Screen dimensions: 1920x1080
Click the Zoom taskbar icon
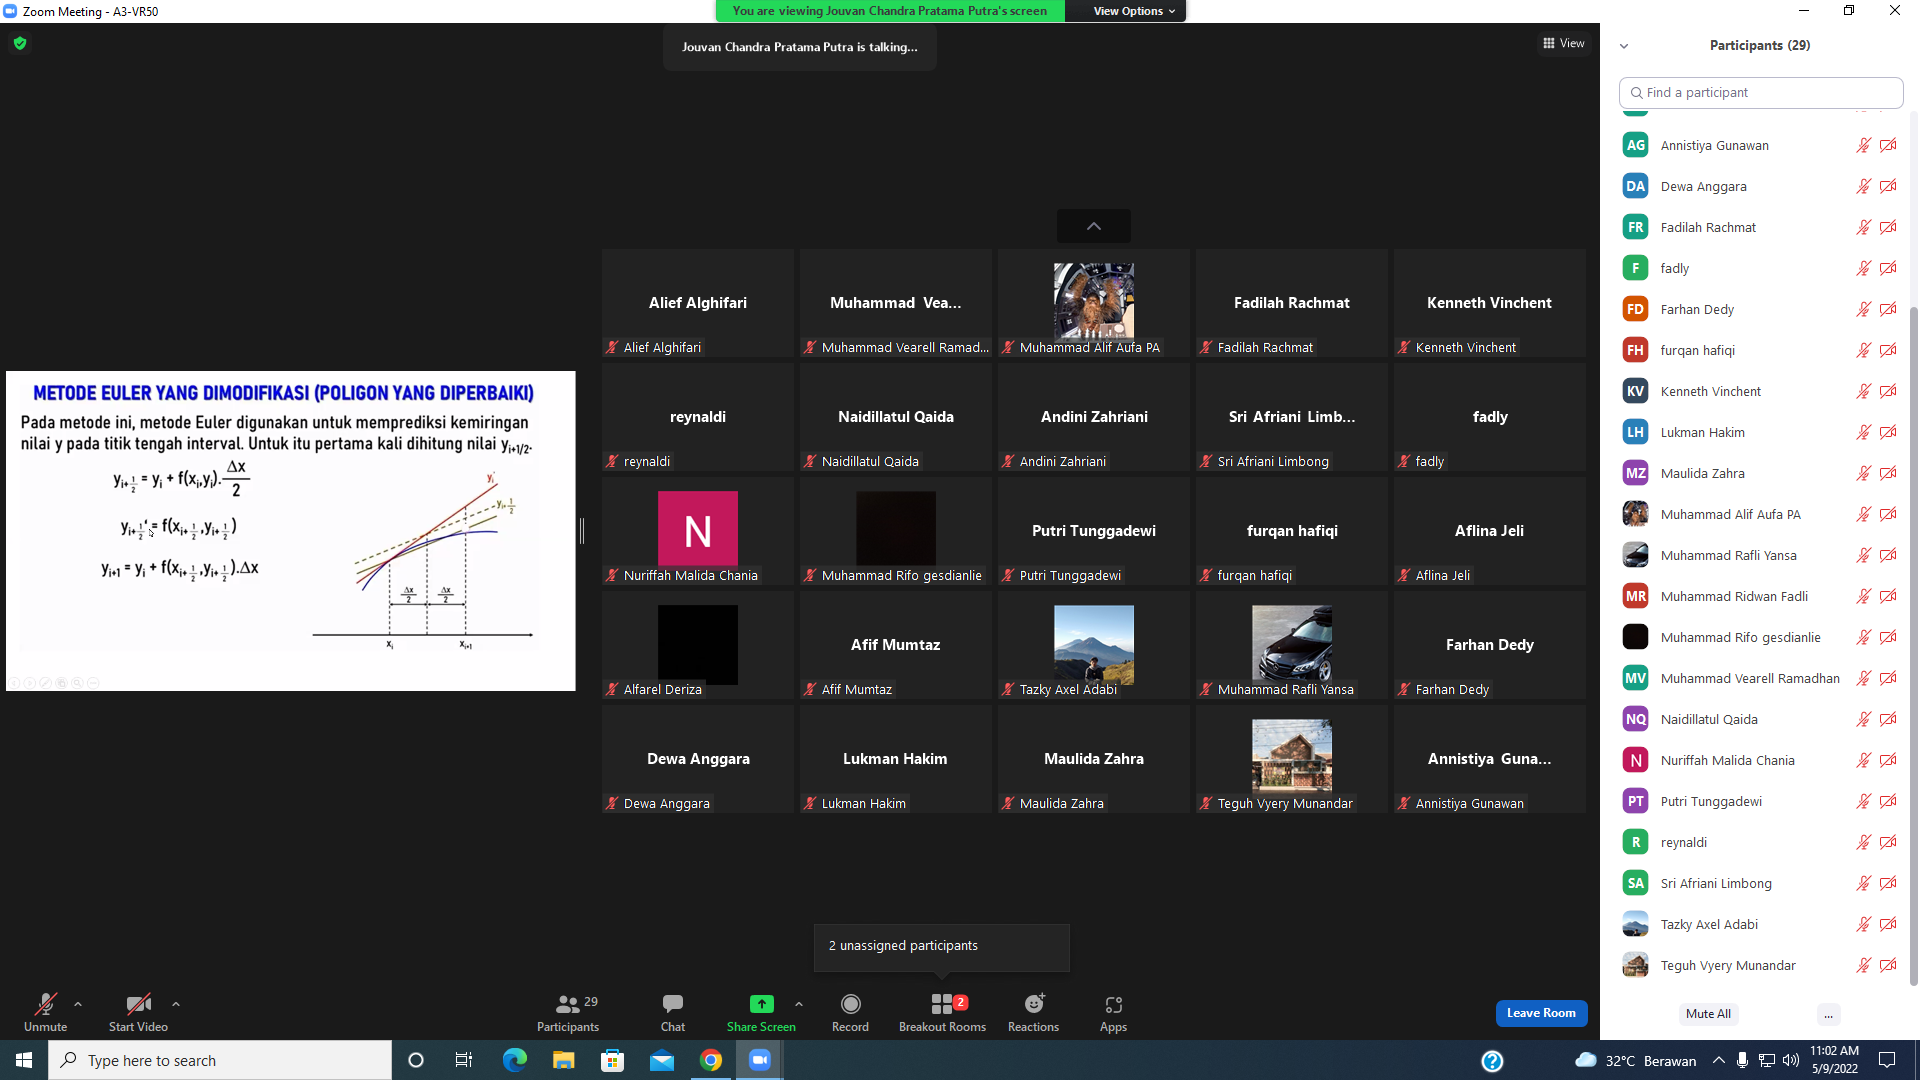click(x=760, y=1060)
